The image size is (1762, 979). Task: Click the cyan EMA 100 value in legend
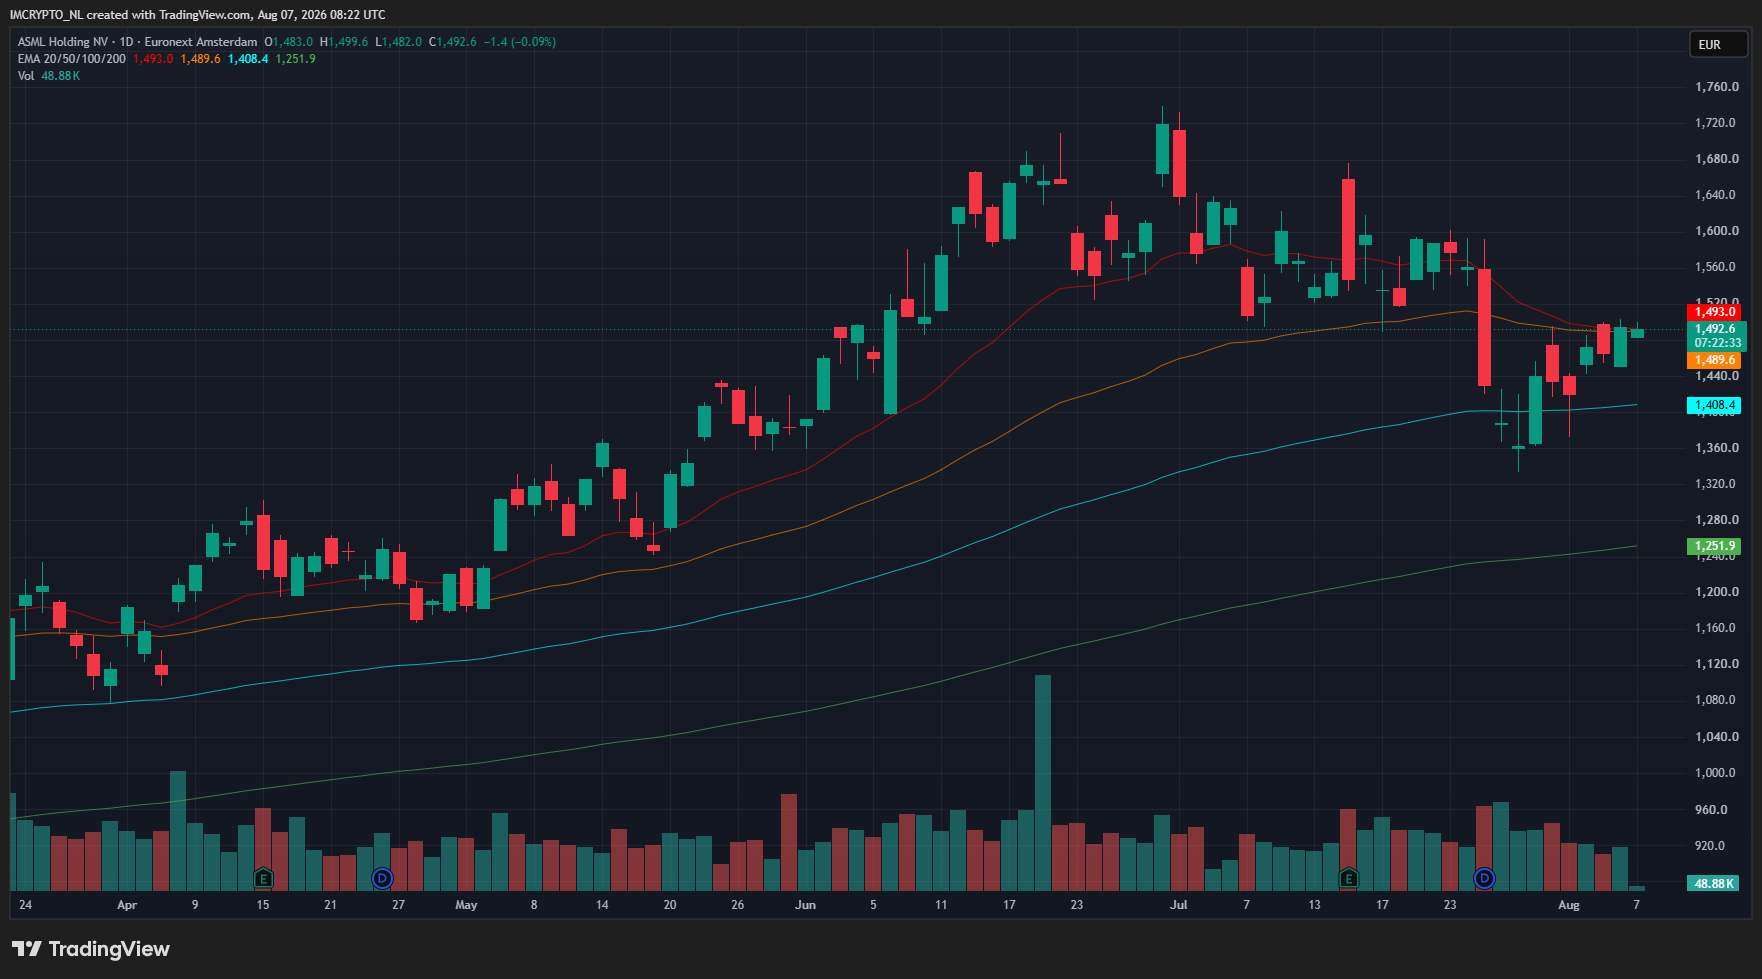pos(248,59)
